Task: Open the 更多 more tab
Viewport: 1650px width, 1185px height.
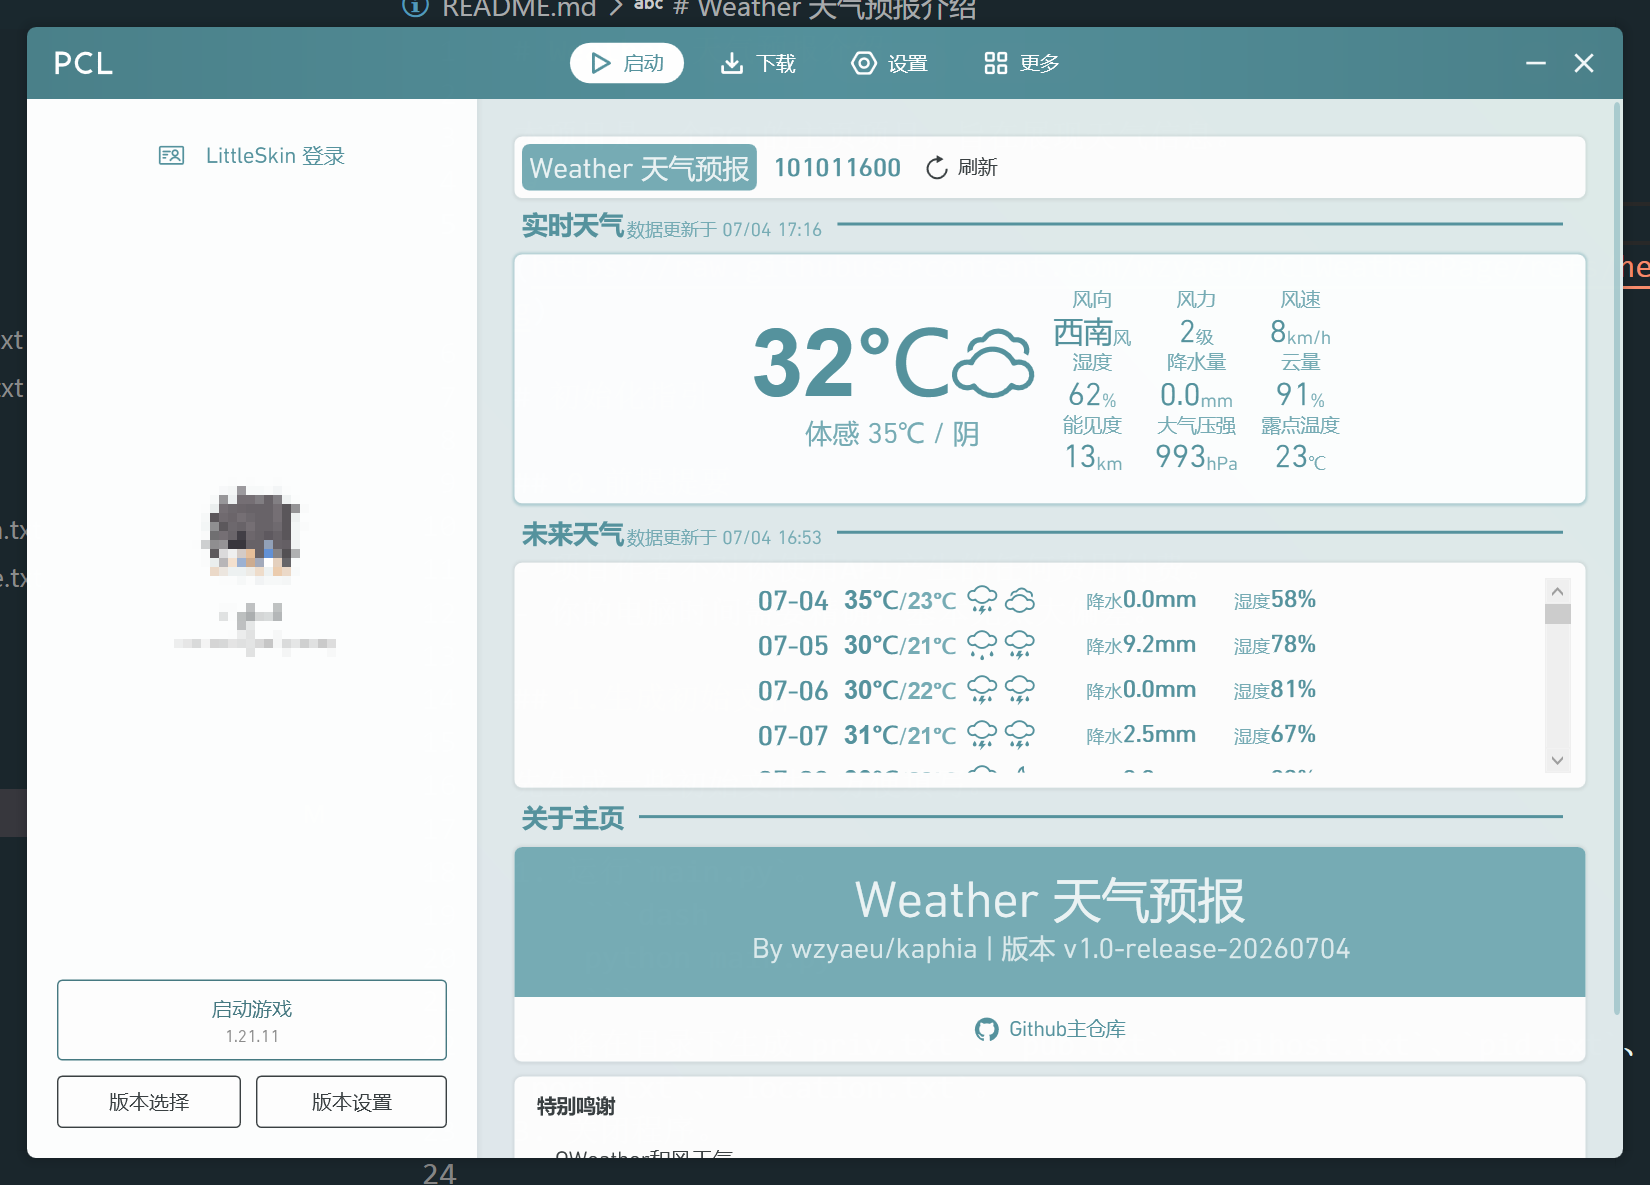Action: [1021, 63]
